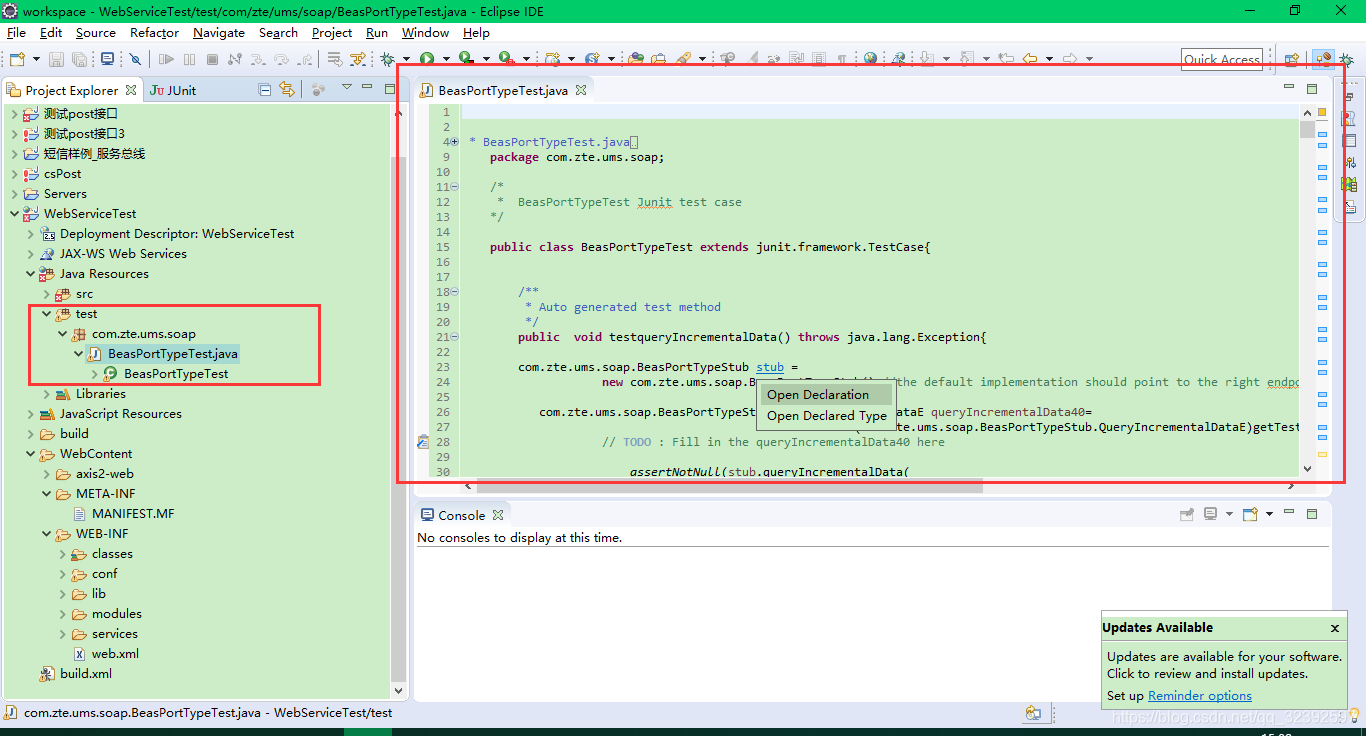
Task: Click the editor horizontal scrollbar
Action: [x=730, y=486]
